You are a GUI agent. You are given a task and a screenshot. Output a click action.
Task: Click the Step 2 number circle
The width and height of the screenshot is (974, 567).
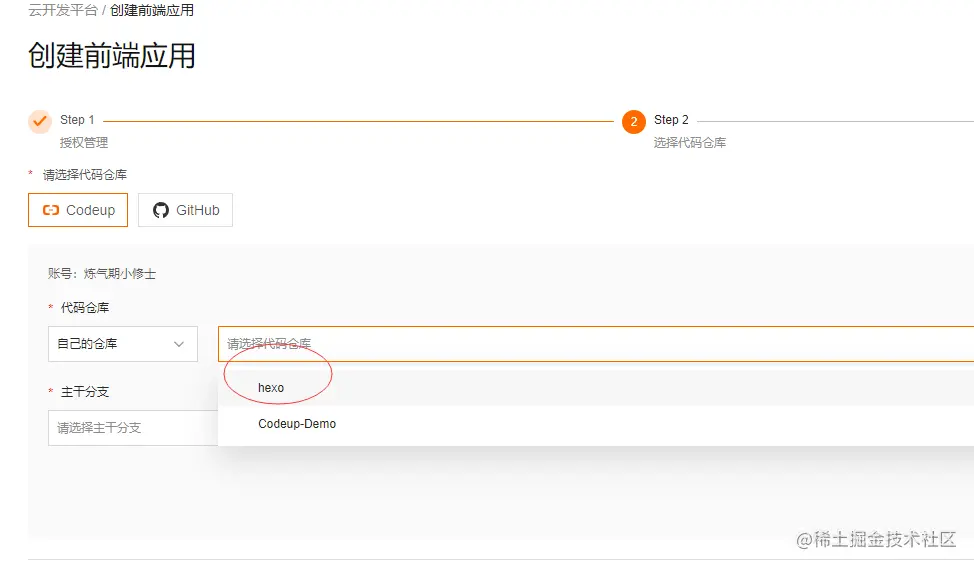click(x=634, y=122)
